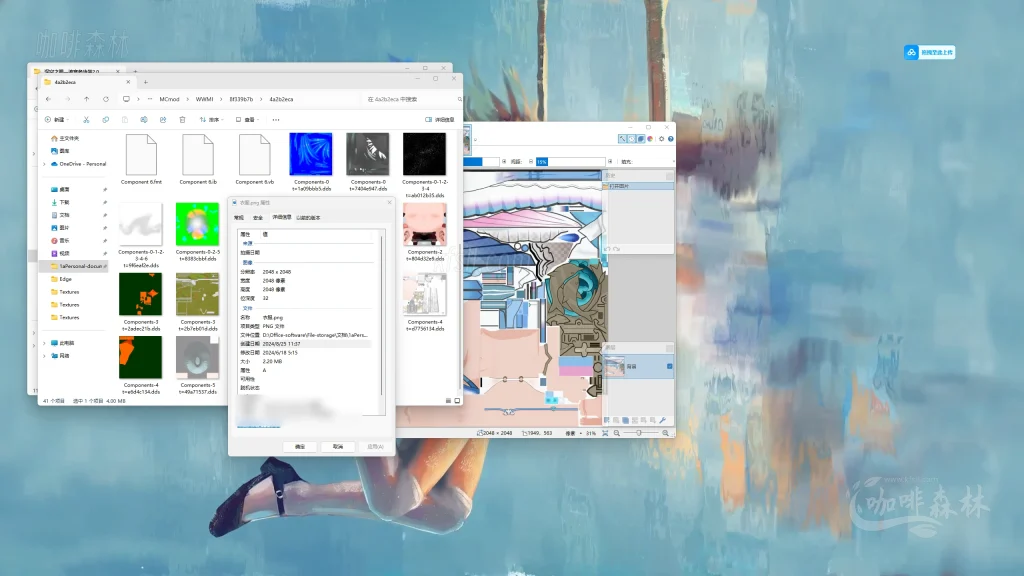Click 取消 in the properties dialog
The width and height of the screenshot is (1024, 576).
point(338,447)
